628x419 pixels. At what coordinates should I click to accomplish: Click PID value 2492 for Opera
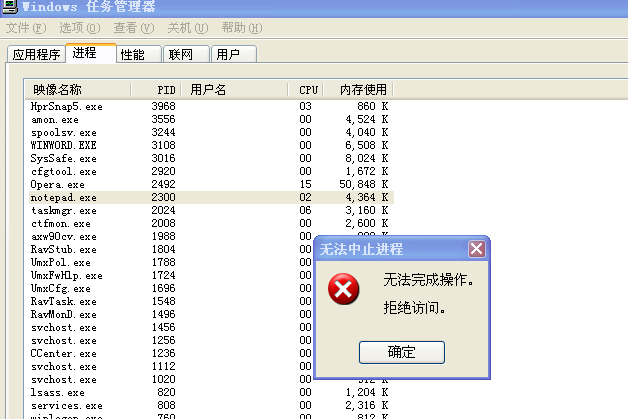click(163, 184)
